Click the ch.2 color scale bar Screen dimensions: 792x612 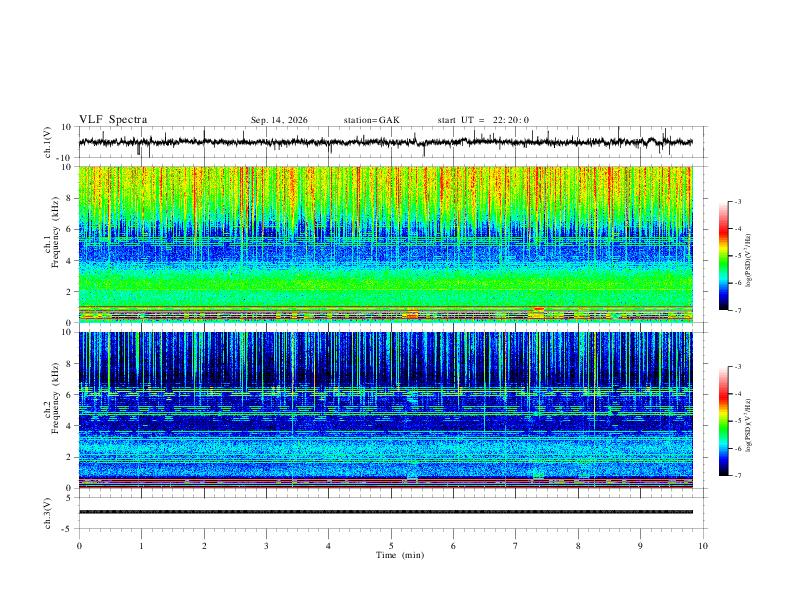pos(723,421)
